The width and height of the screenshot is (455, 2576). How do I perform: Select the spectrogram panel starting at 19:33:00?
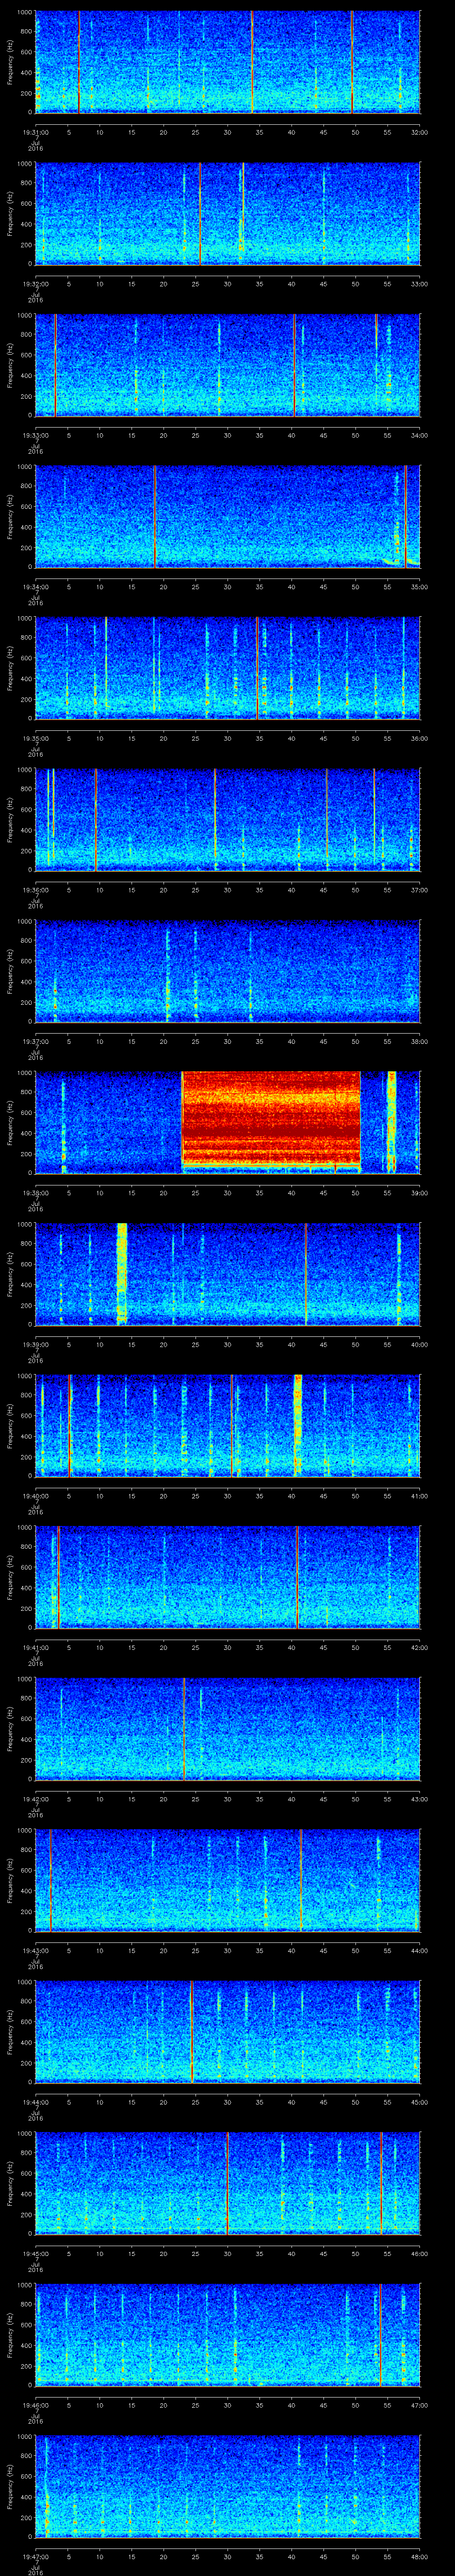[x=227, y=365]
